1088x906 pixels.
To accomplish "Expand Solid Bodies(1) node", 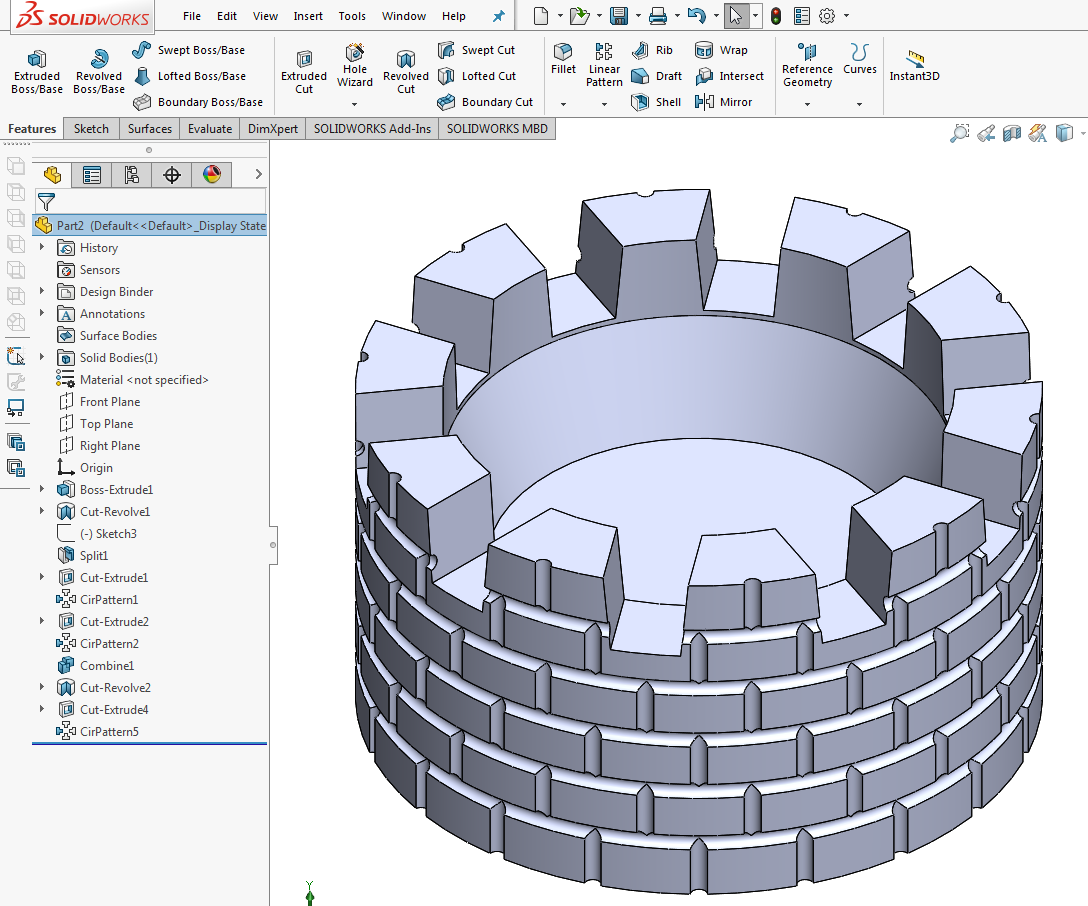I will [x=42, y=357].
